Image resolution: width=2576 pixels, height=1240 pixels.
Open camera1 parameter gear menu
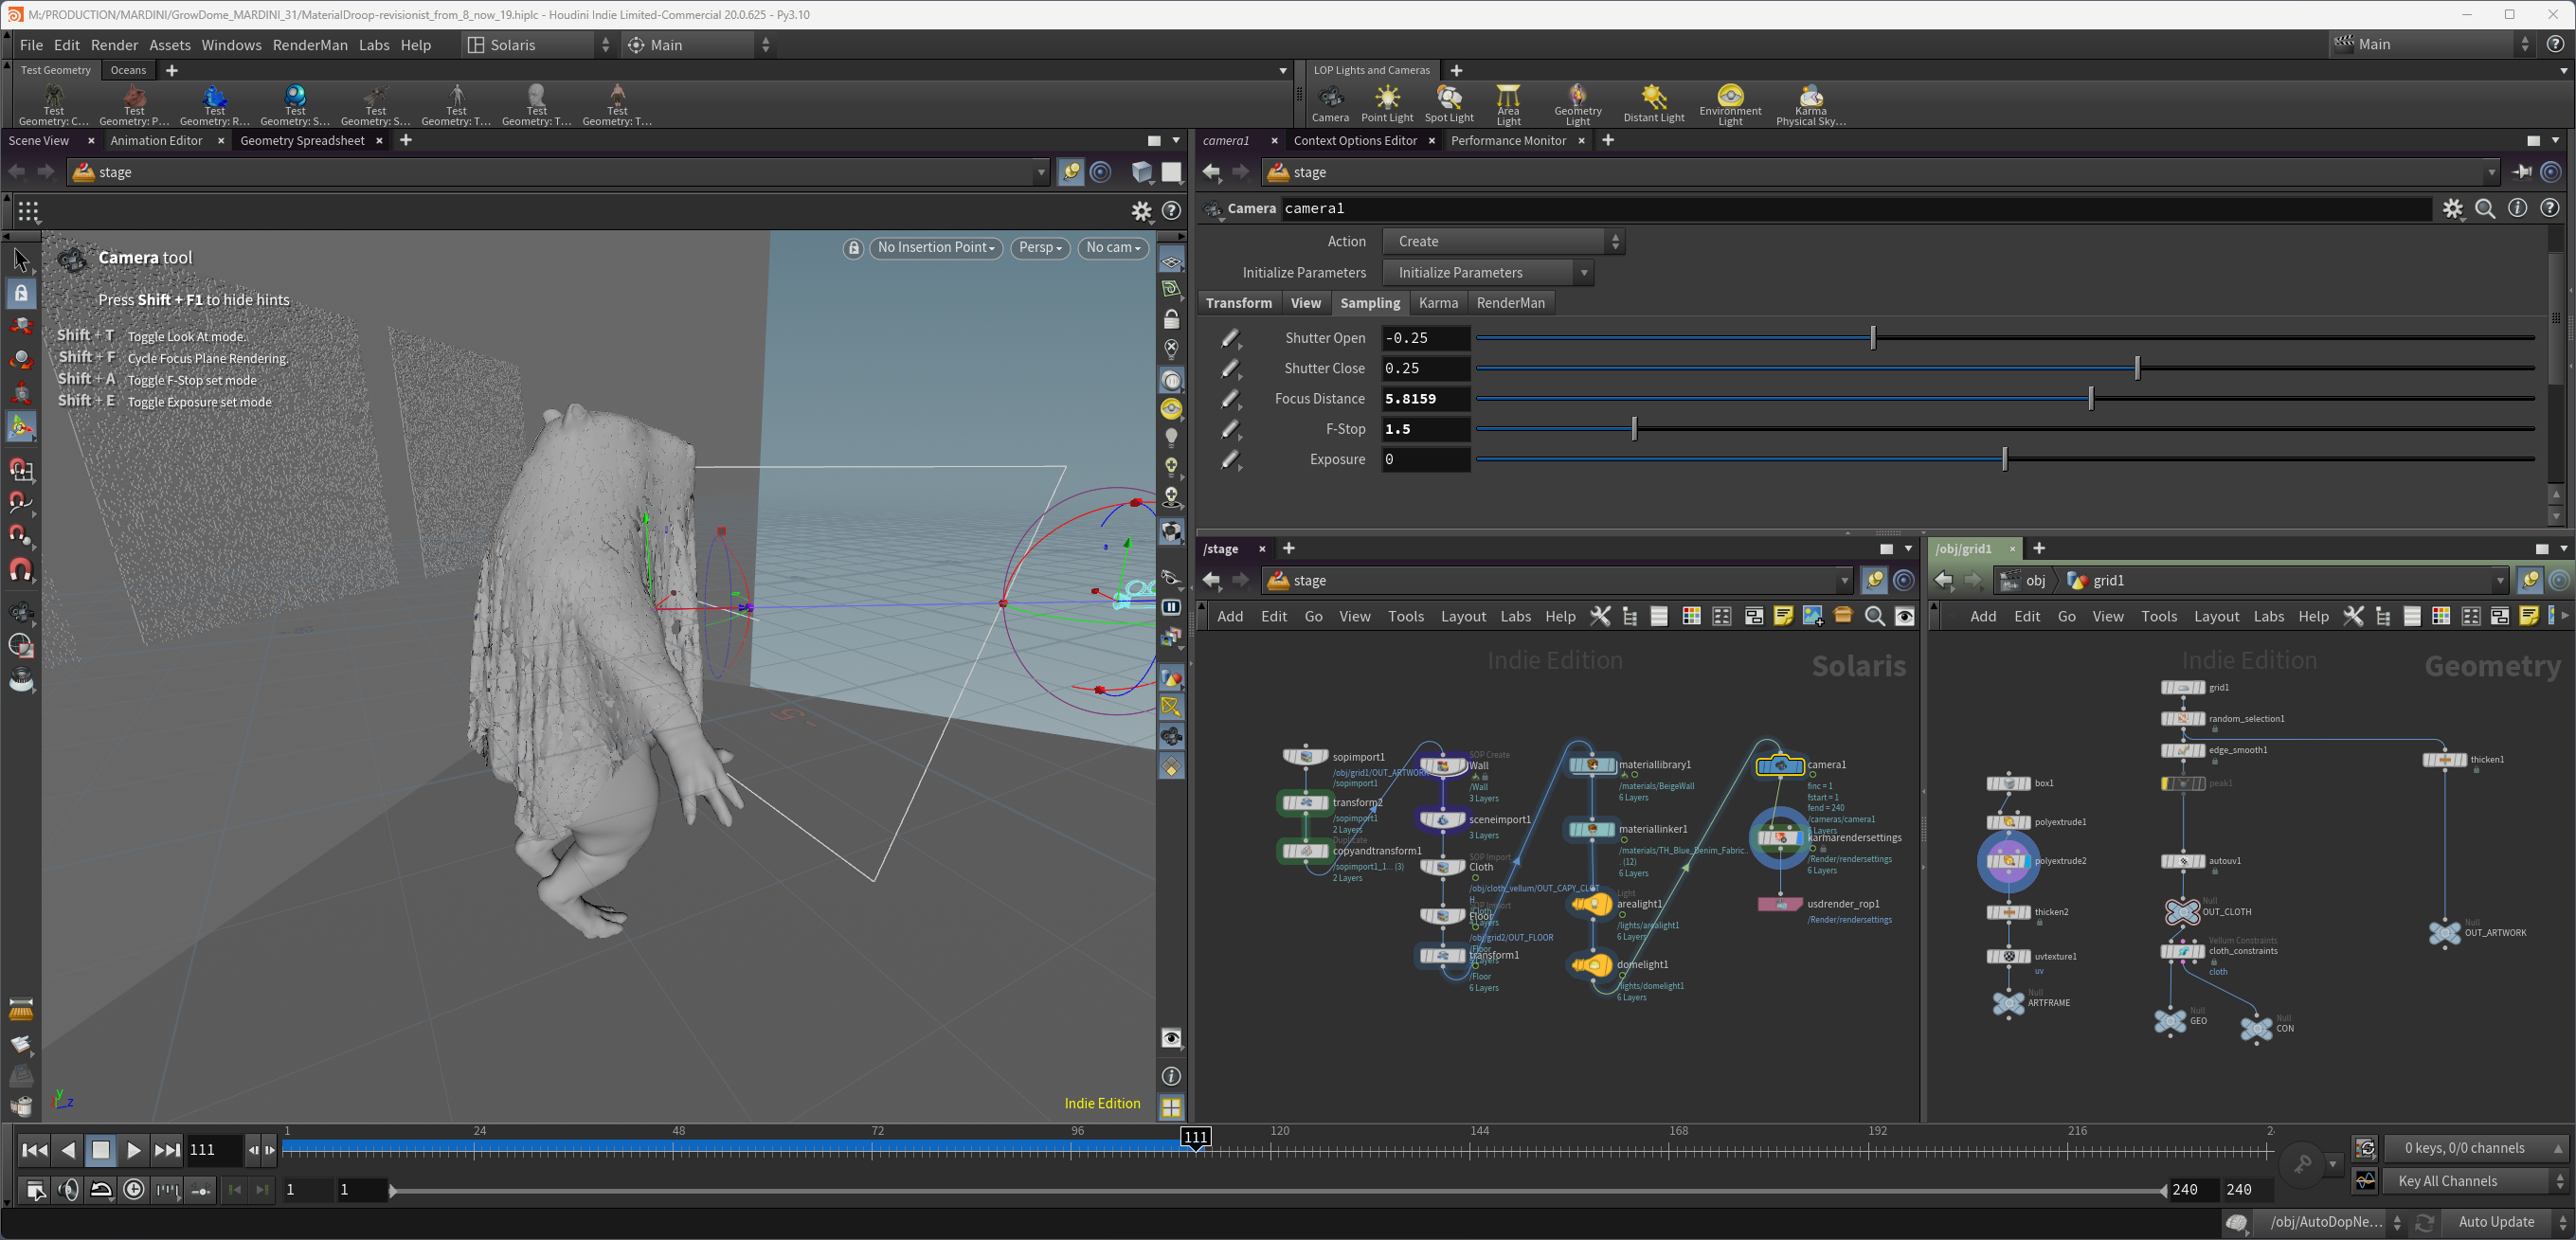[2453, 208]
